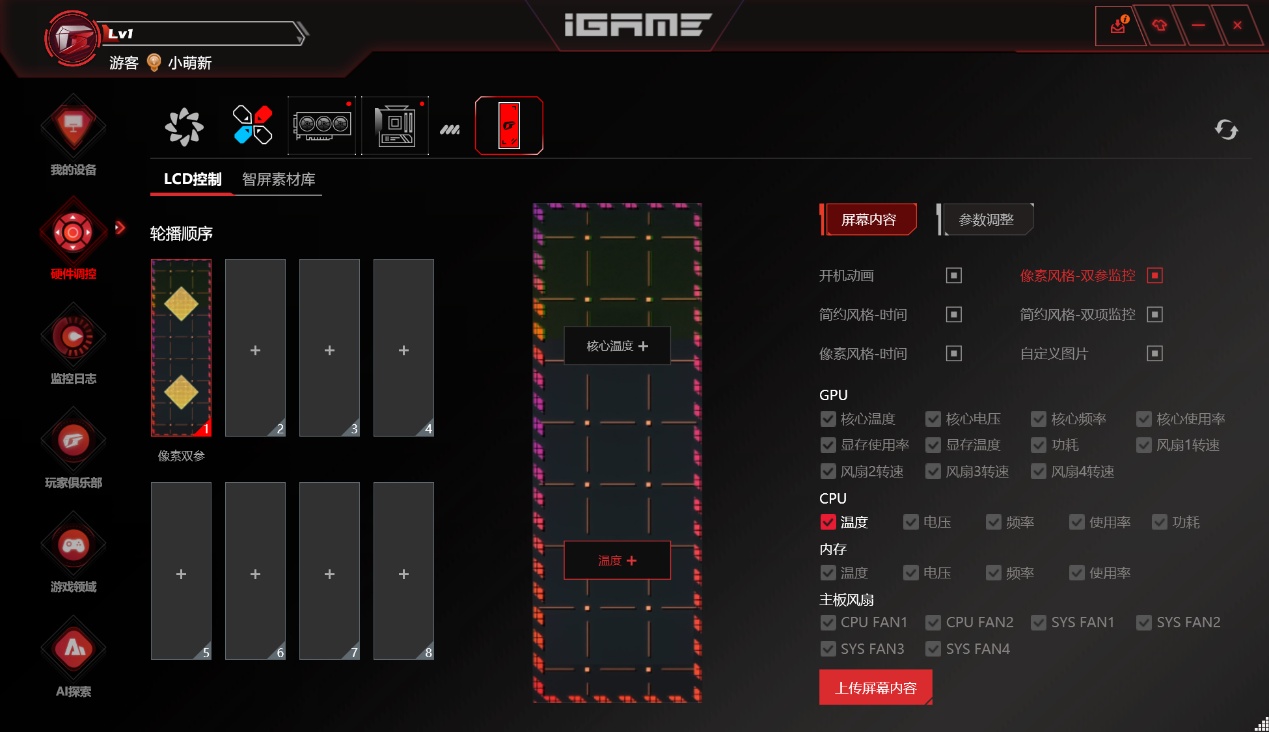
Task: Select the motherboard device icon
Action: point(394,126)
